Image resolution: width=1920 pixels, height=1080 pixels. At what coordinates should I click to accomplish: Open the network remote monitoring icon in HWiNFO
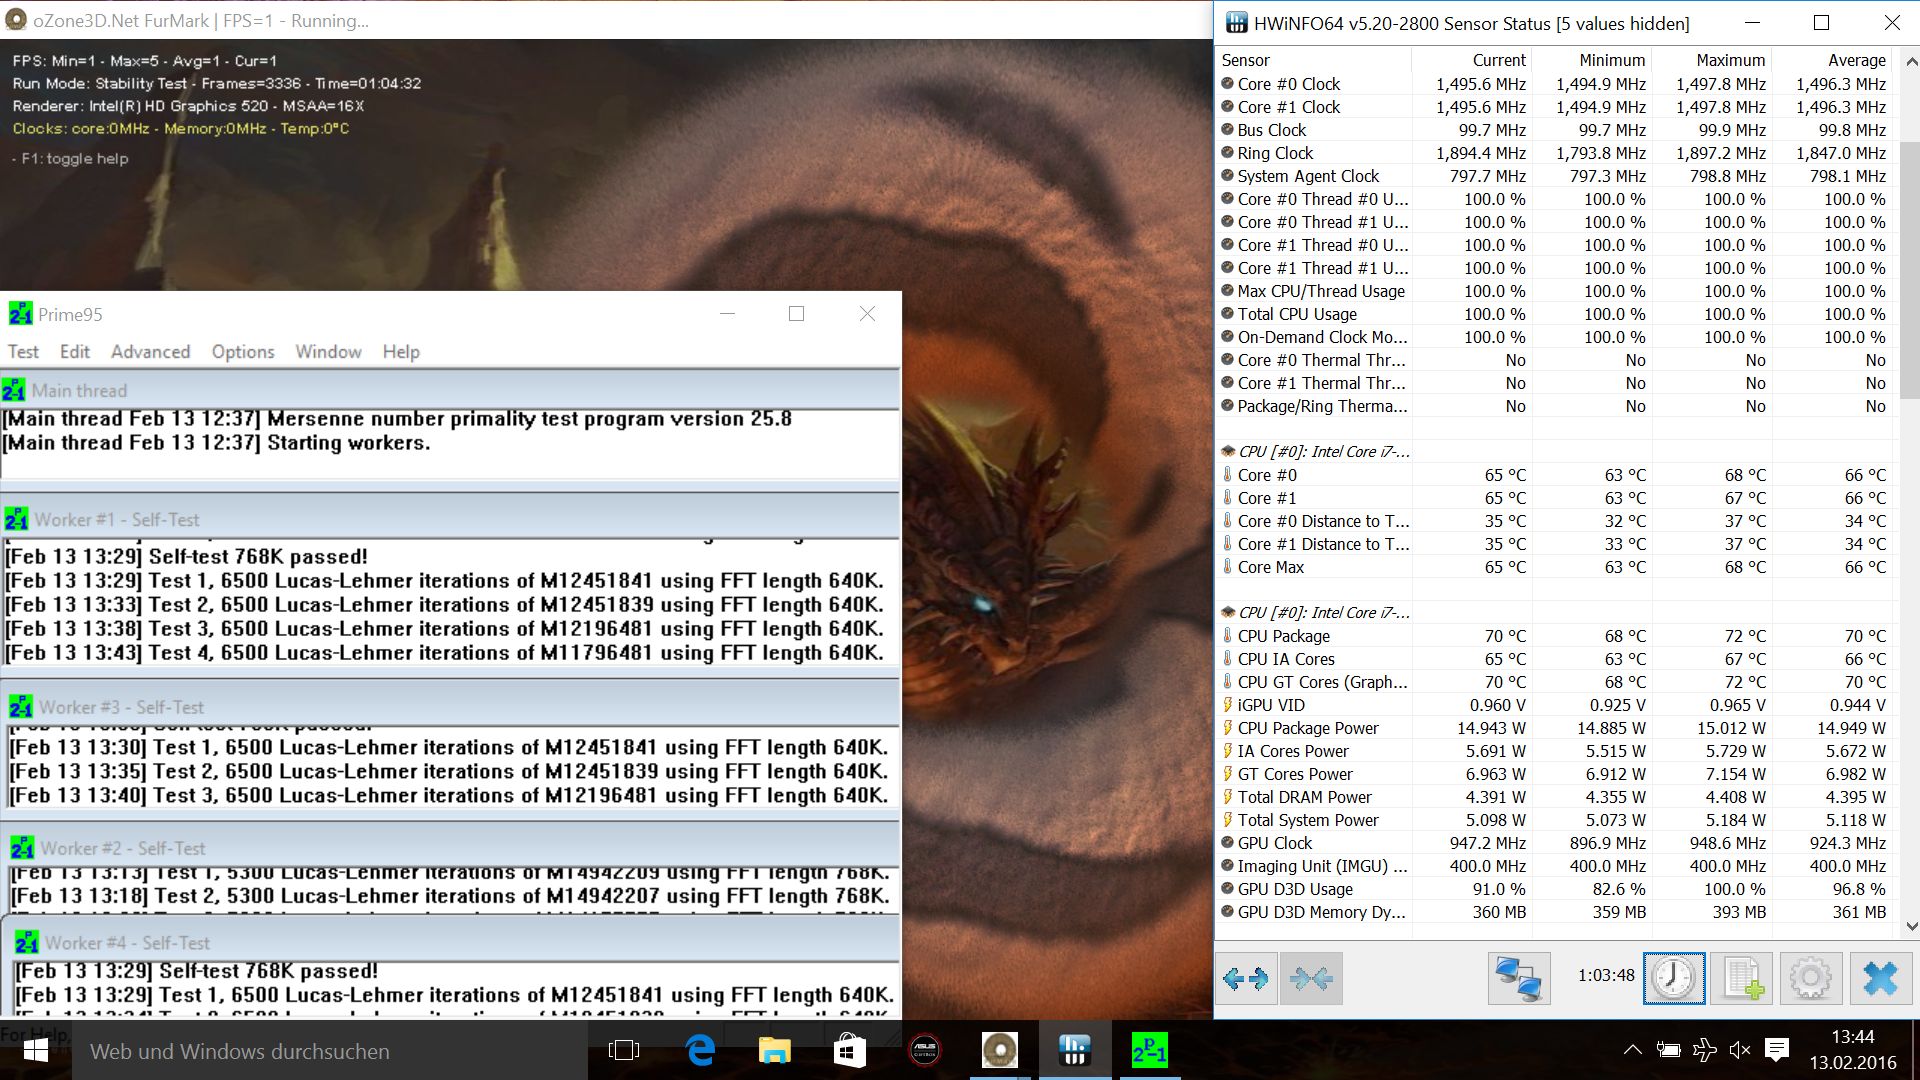point(1518,977)
